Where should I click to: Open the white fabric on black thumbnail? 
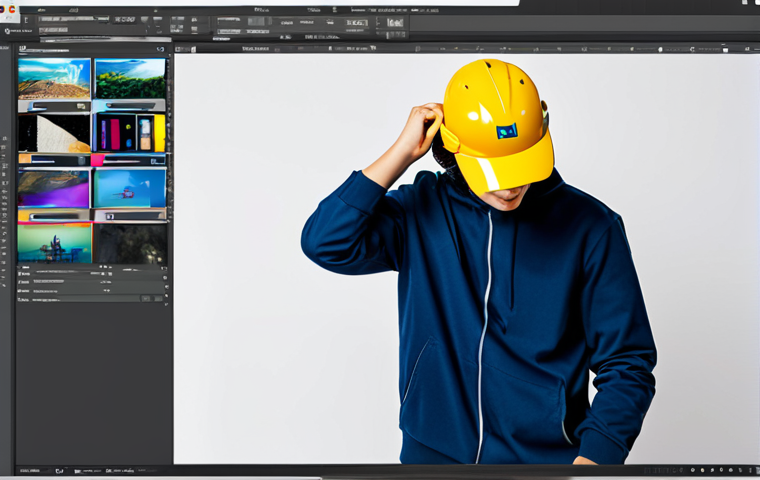[x=54, y=133]
